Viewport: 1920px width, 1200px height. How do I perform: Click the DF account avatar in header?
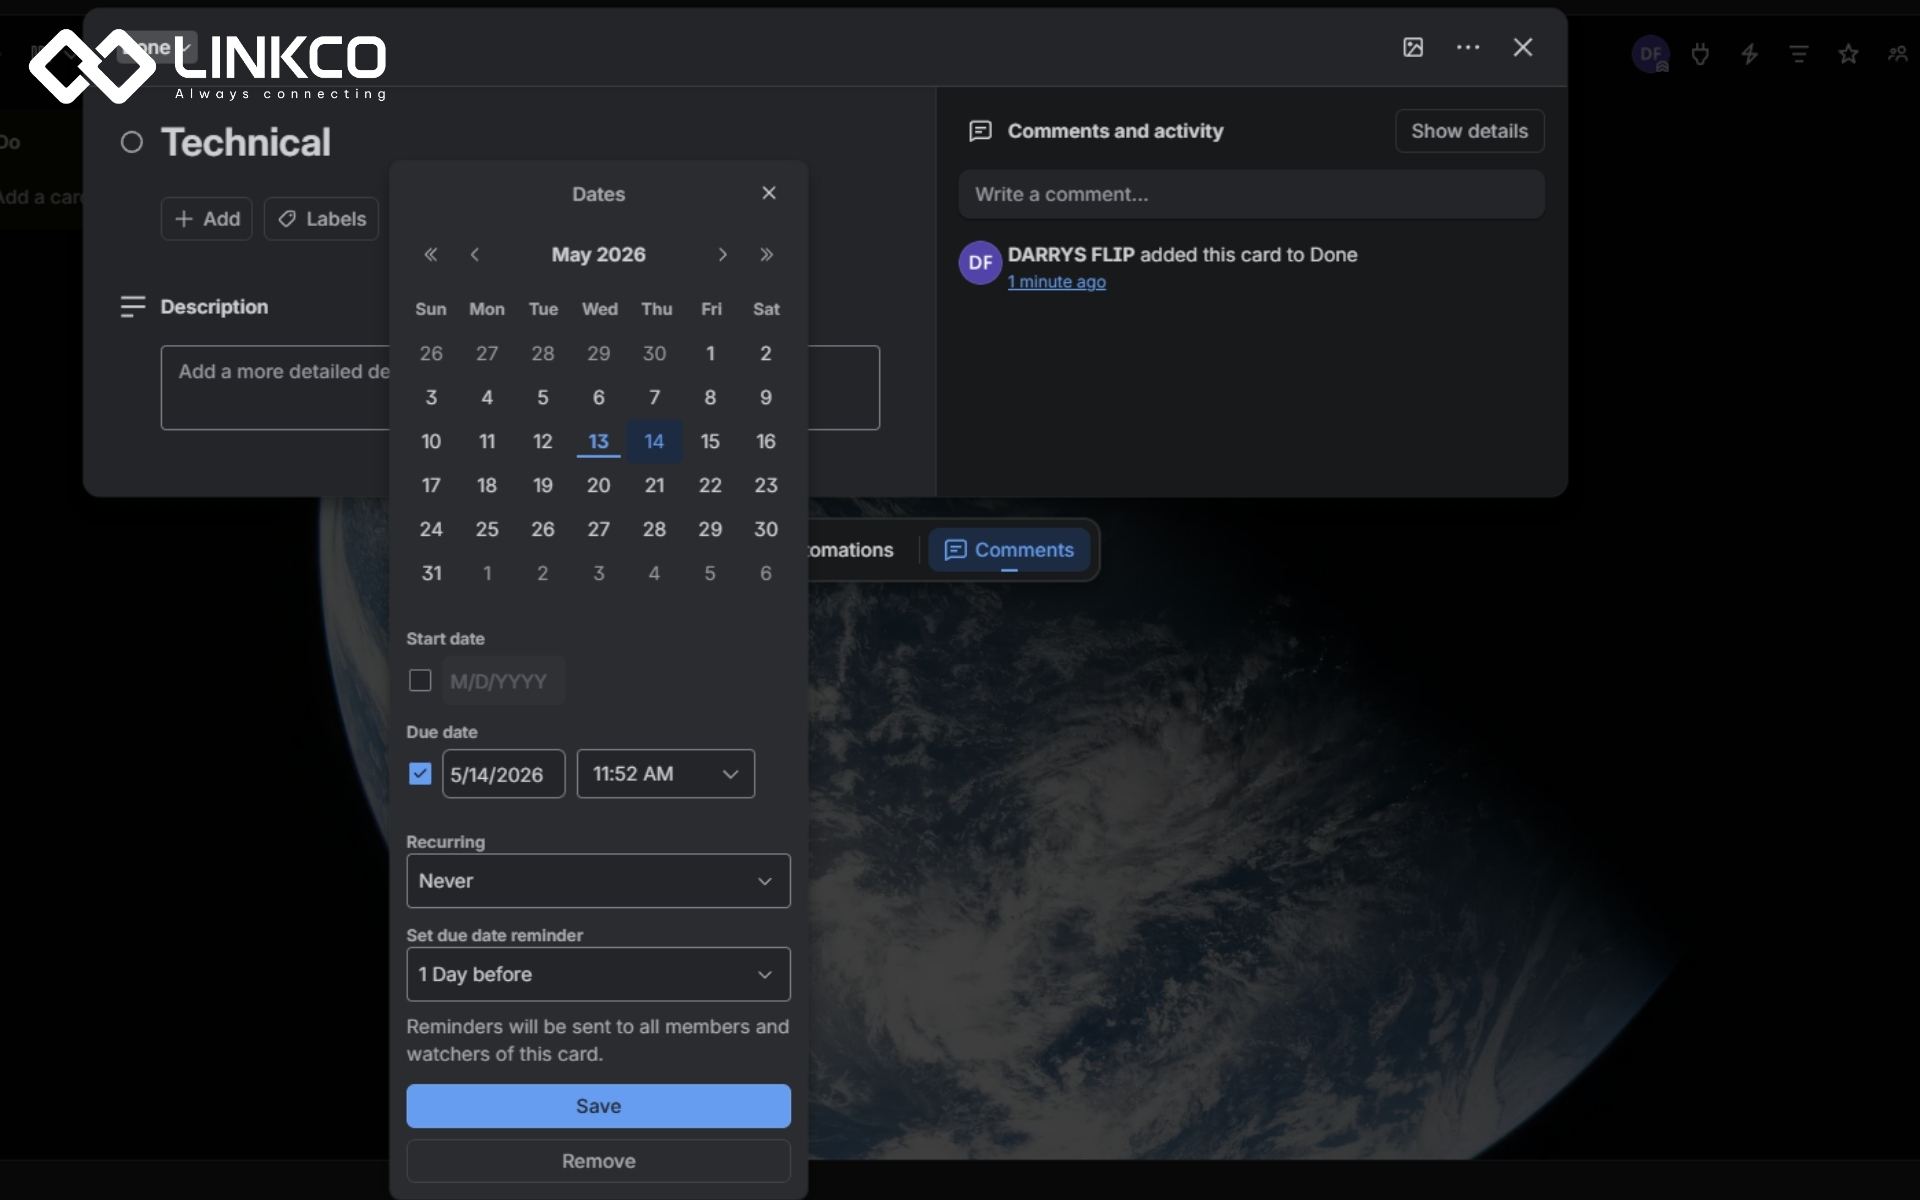coord(1651,54)
